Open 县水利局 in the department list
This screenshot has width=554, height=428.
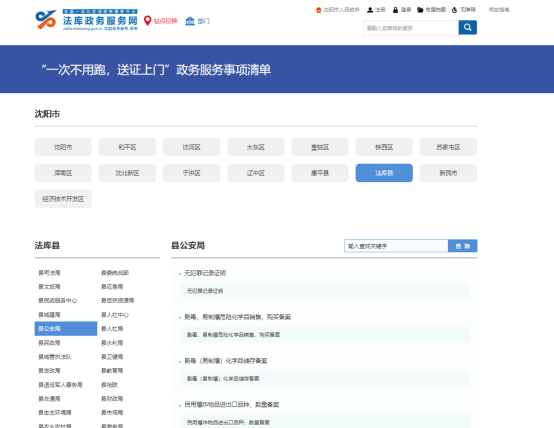click(x=112, y=343)
